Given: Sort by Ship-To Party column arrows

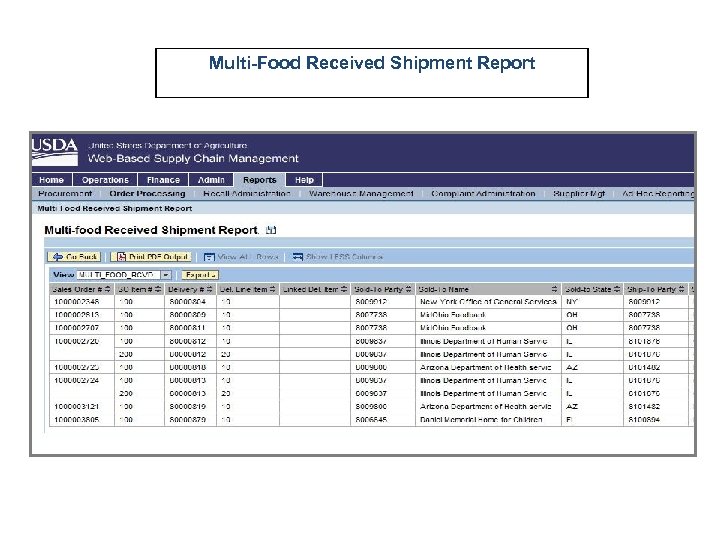Looking at the screenshot, I should coord(681,289).
